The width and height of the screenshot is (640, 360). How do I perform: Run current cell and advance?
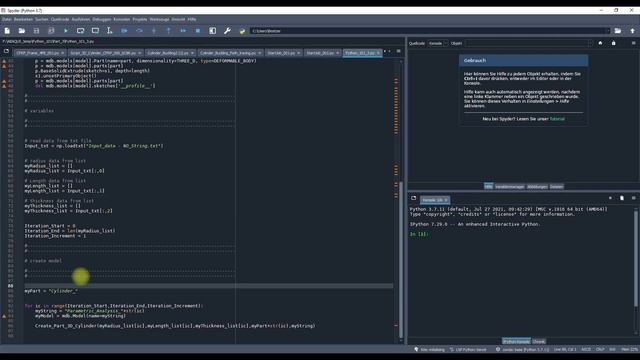pyautogui.click(x=95, y=31)
